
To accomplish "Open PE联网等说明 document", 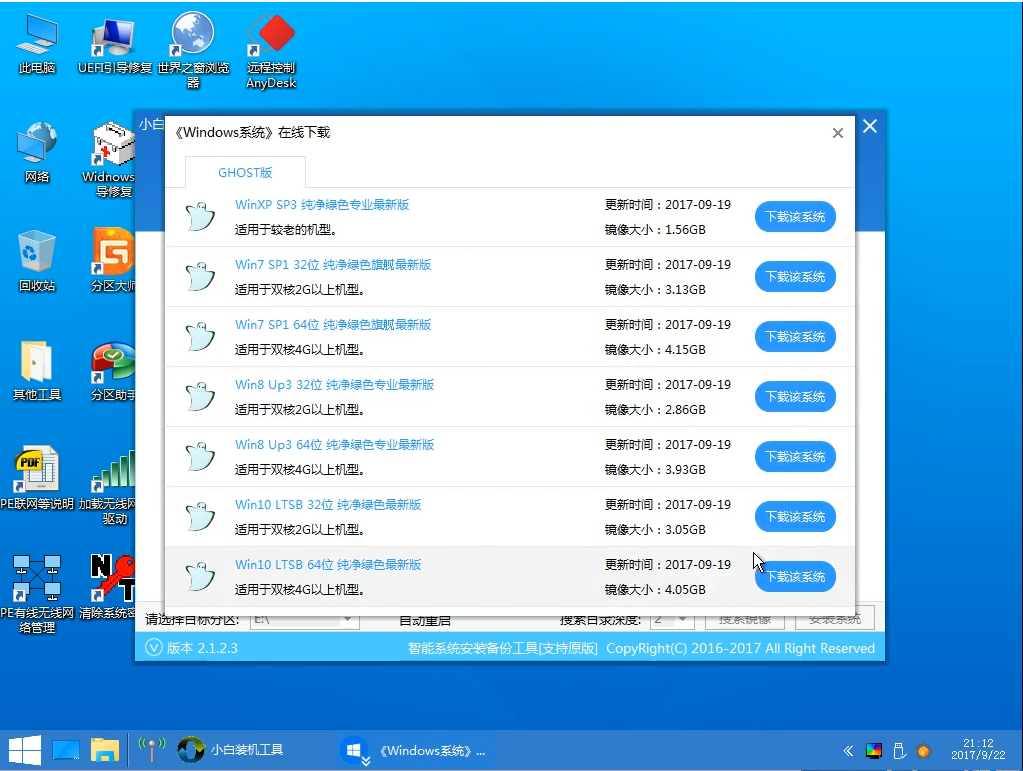I will pos(36,470).
